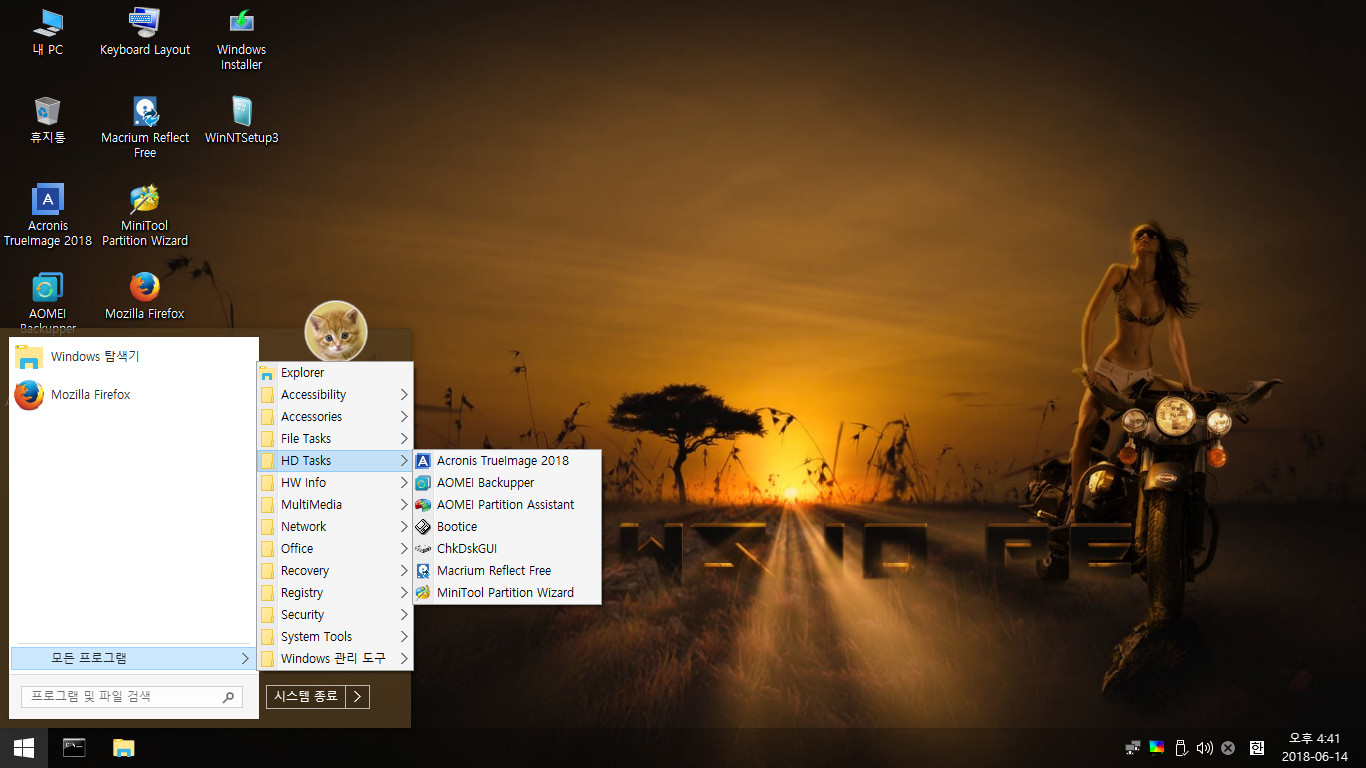Collapse the 모든 프로그램 entry
This screenshot has height=768, width=1366.
132,658
